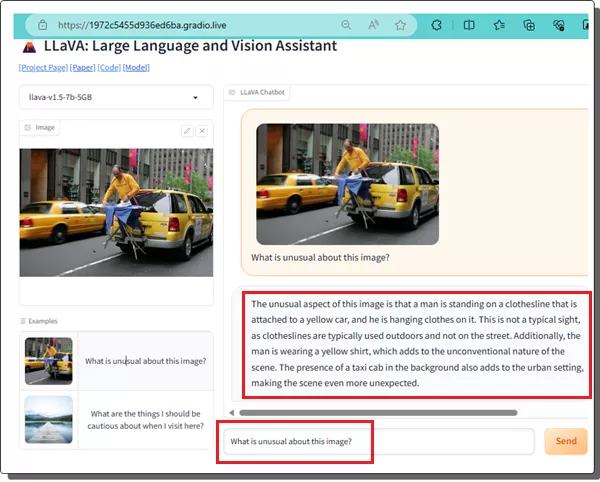Click the horizontal scrollbar under the chatbot
The height and width of the screenshot is (482, 600).
[x=378, y=412]
